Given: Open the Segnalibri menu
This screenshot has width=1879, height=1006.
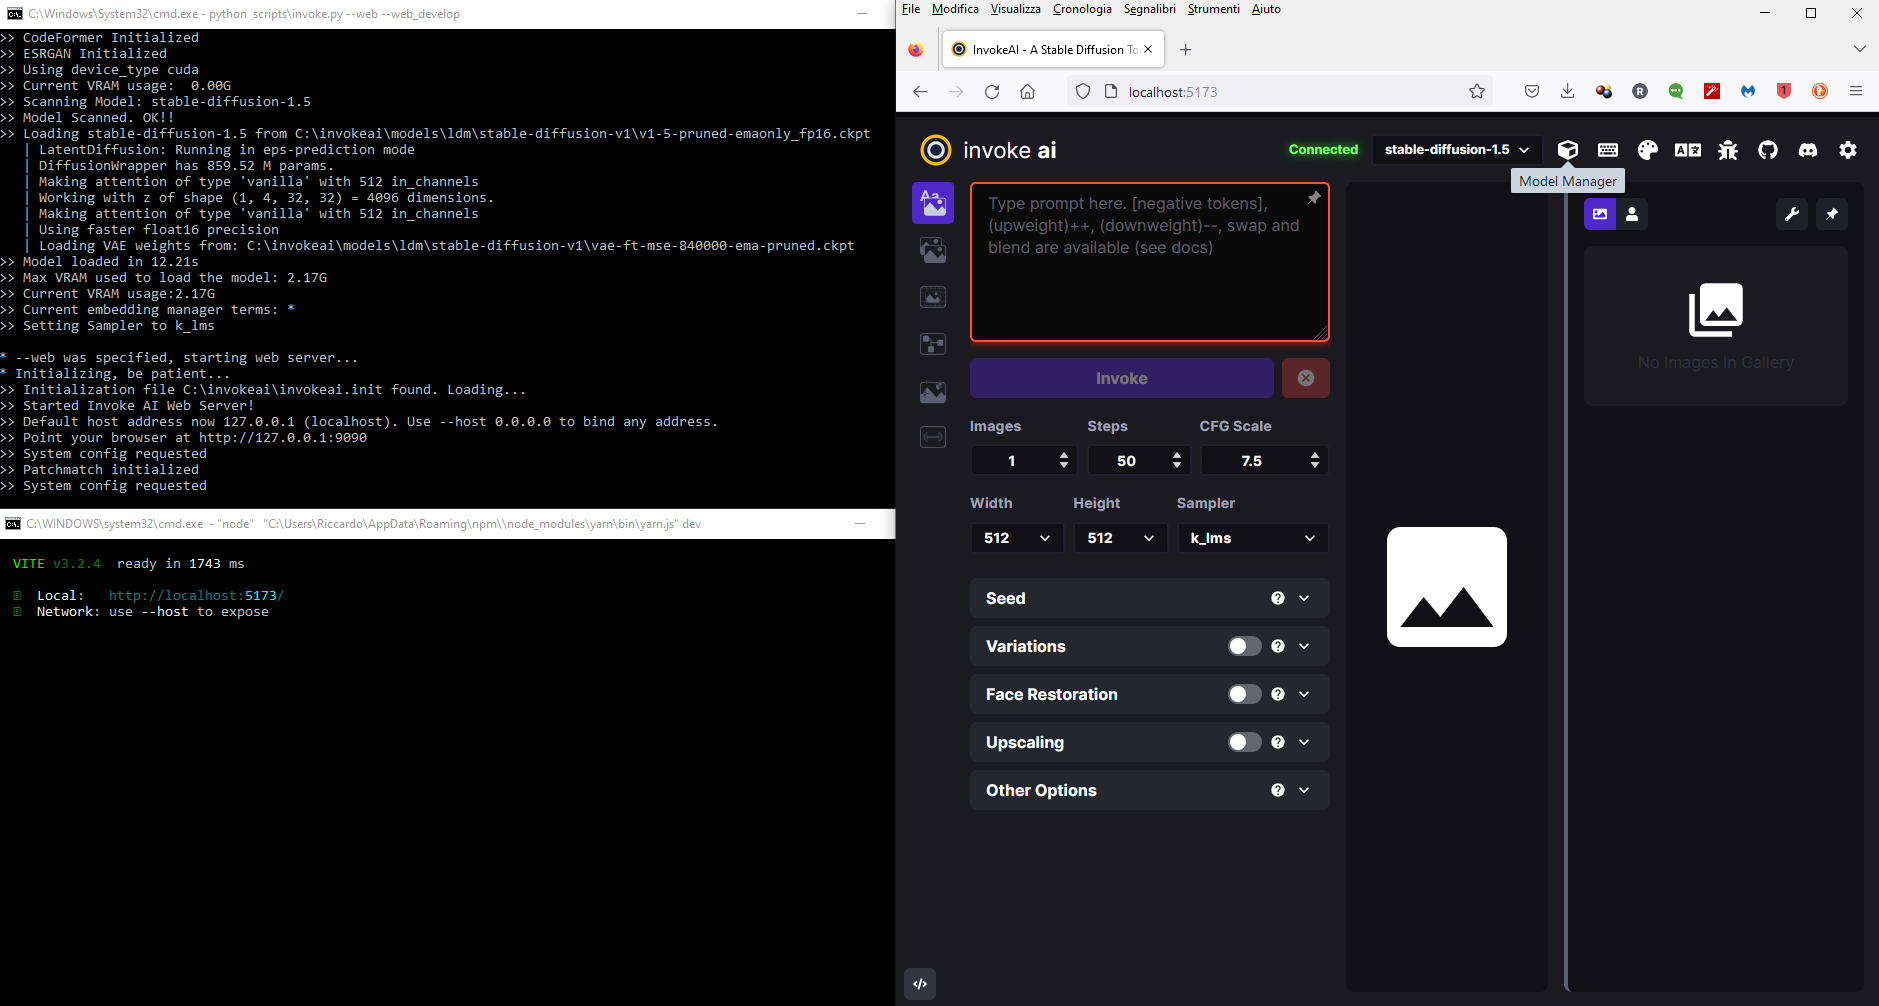Looking at the screenshot, I should [1149, 9].
